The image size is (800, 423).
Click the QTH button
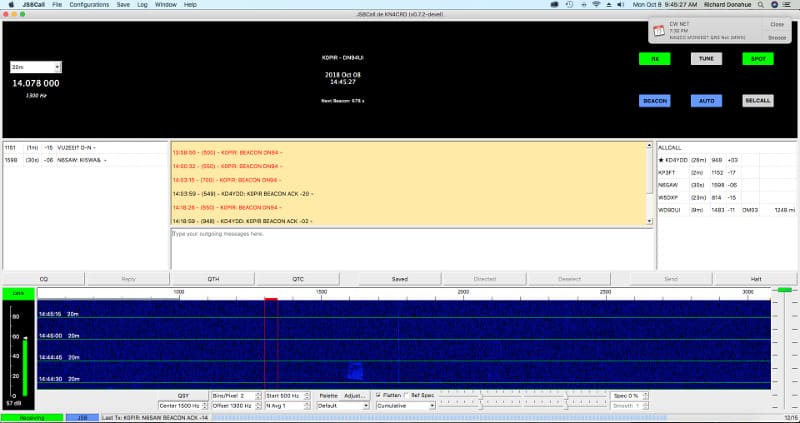(x=213, y=279)
